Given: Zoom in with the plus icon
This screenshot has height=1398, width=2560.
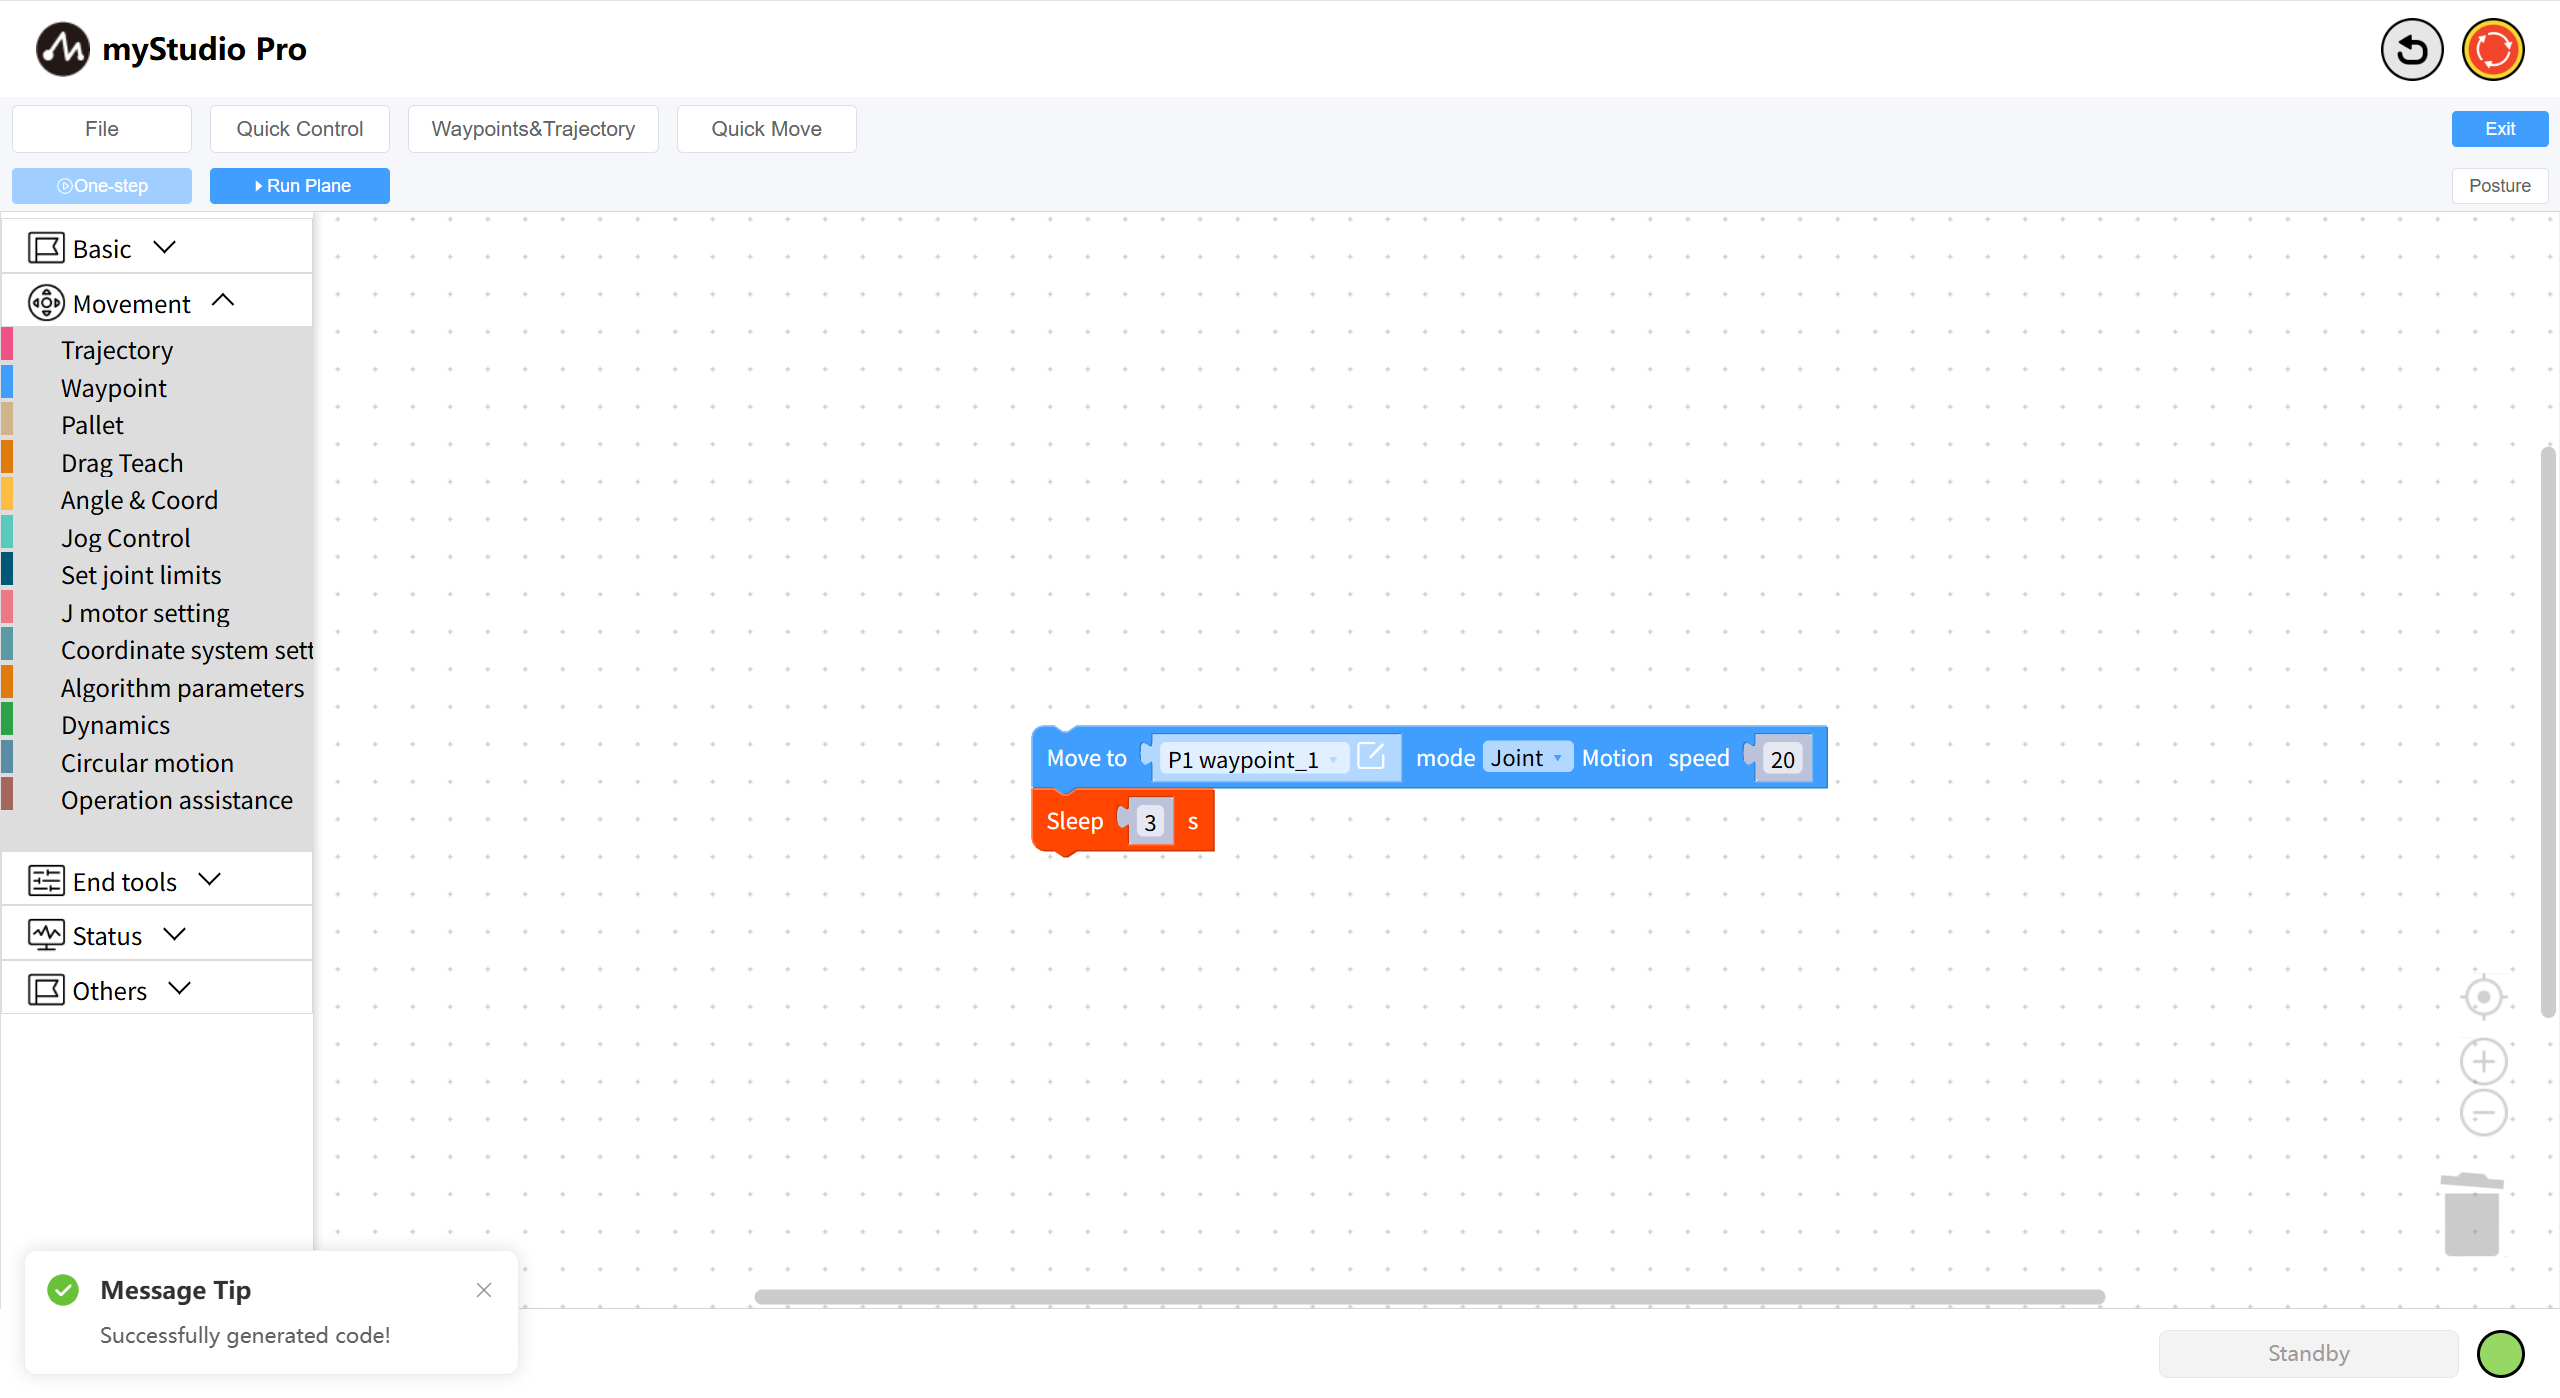Looking at the screenshot, I should coord(2483,1062).
